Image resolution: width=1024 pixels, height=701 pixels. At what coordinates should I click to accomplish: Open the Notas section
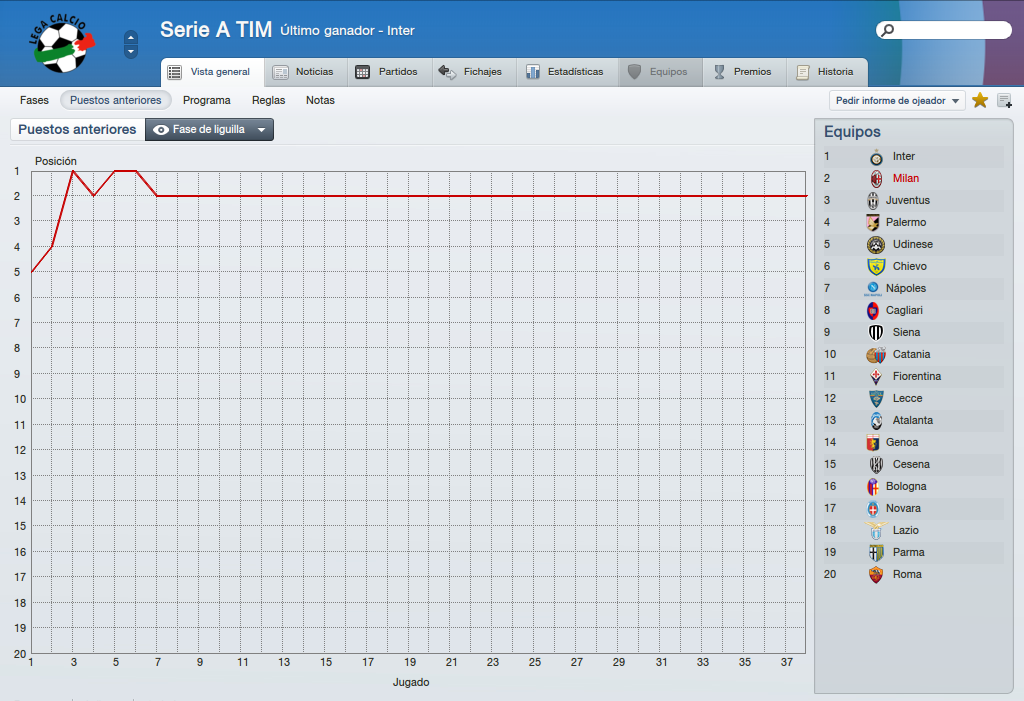(320, 100)
